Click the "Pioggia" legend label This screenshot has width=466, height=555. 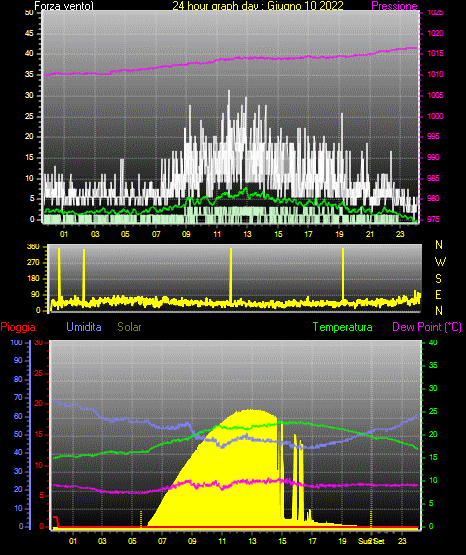[18, 327]
